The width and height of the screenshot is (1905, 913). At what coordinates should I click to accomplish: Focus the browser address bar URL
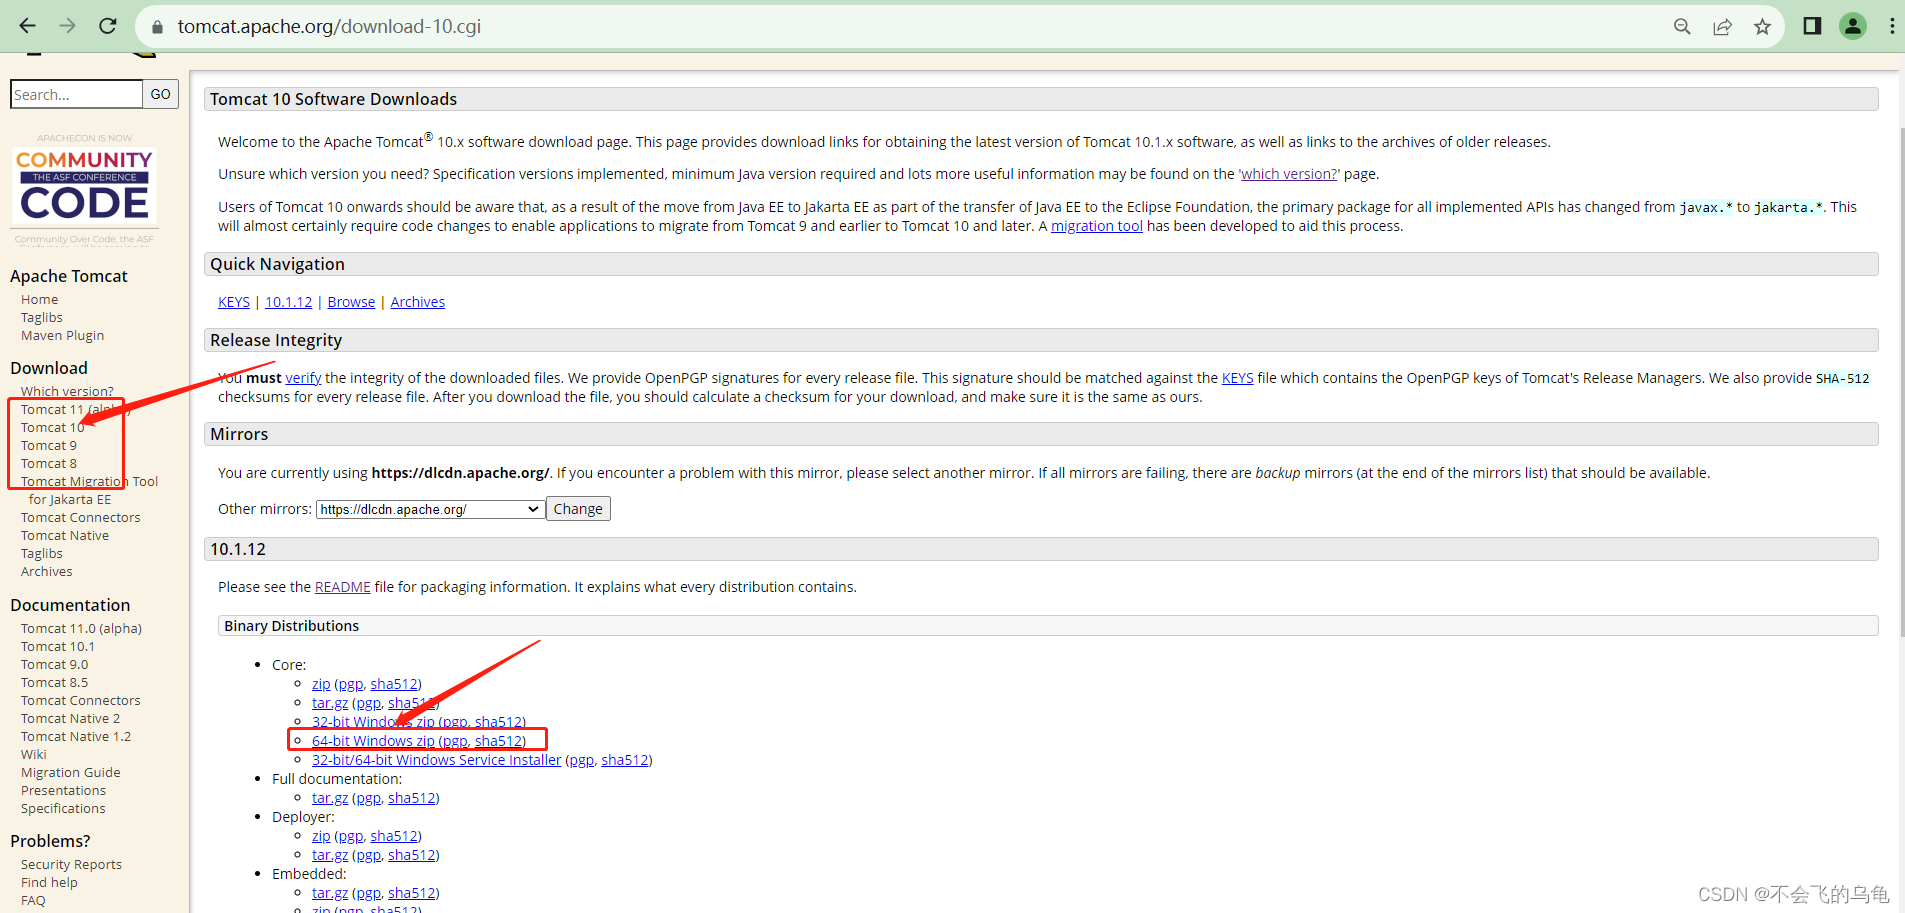(329, 26)
